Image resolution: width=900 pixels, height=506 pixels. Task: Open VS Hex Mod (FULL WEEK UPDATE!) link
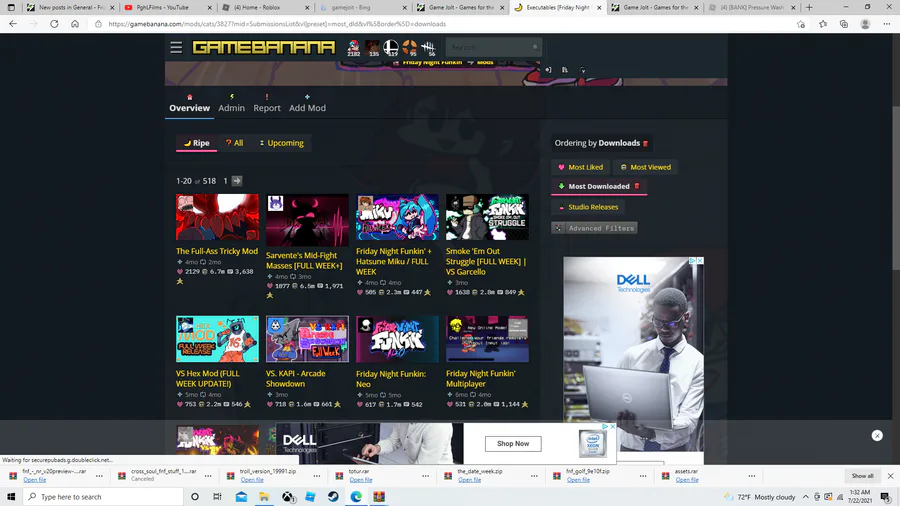click(x=208, y=379)
